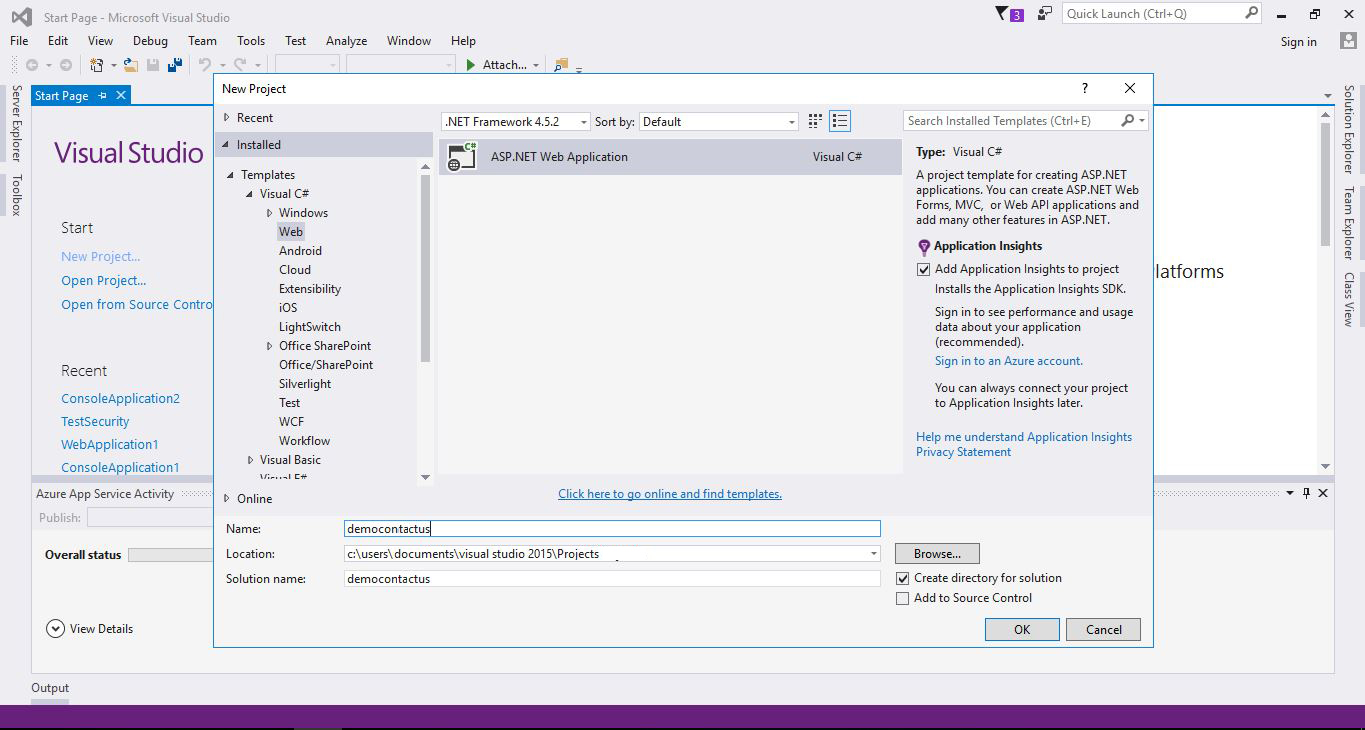Click the send feedback icon

[x=1044, y=13]
